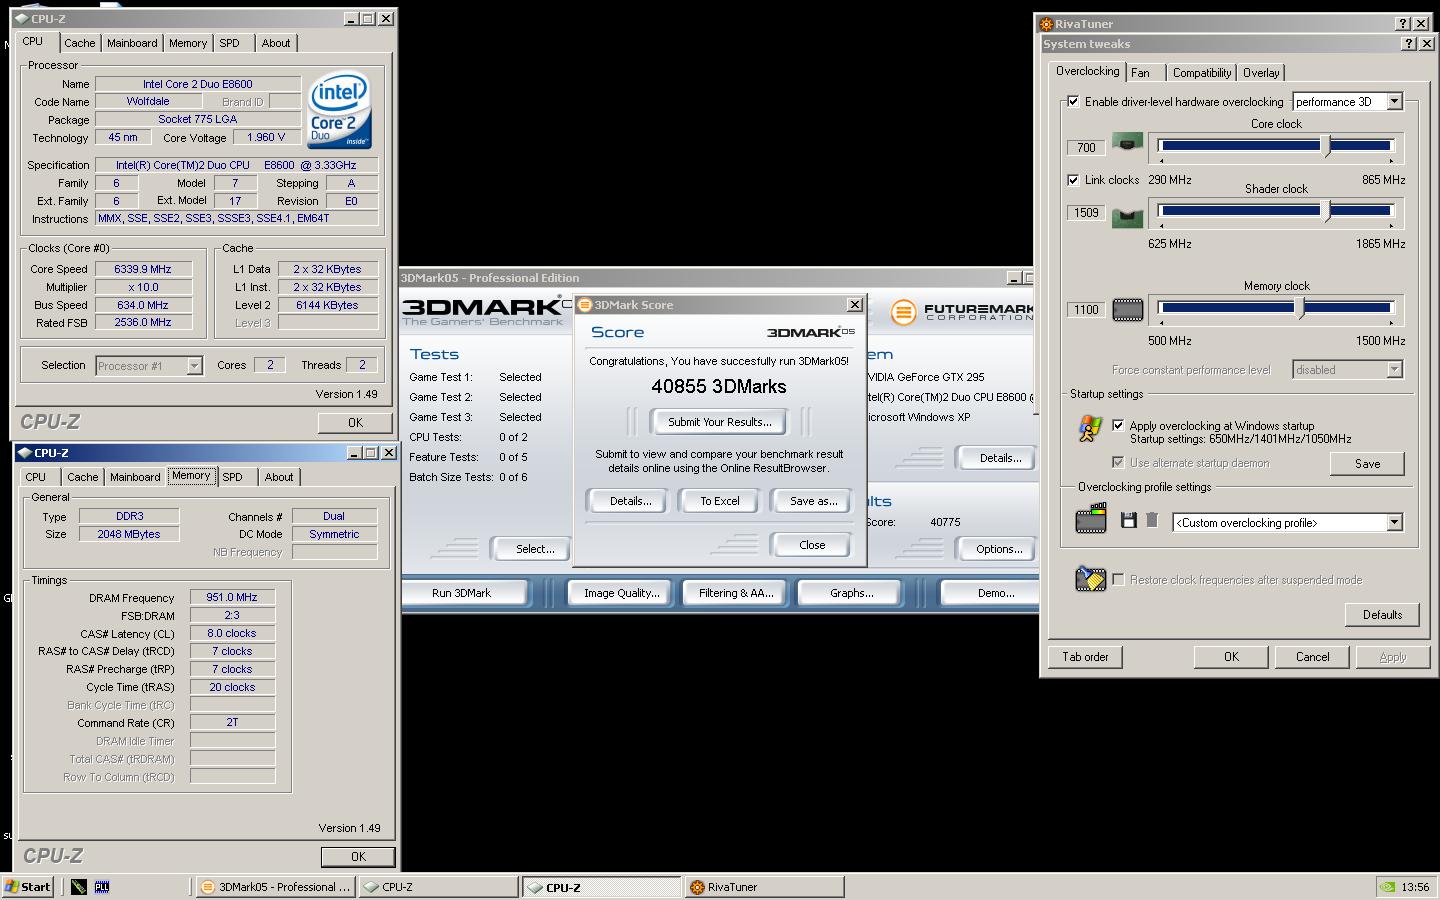Screen dimensions: 1440x900
Task: Click Submit Your Results button
Action: tap(719, 422)
